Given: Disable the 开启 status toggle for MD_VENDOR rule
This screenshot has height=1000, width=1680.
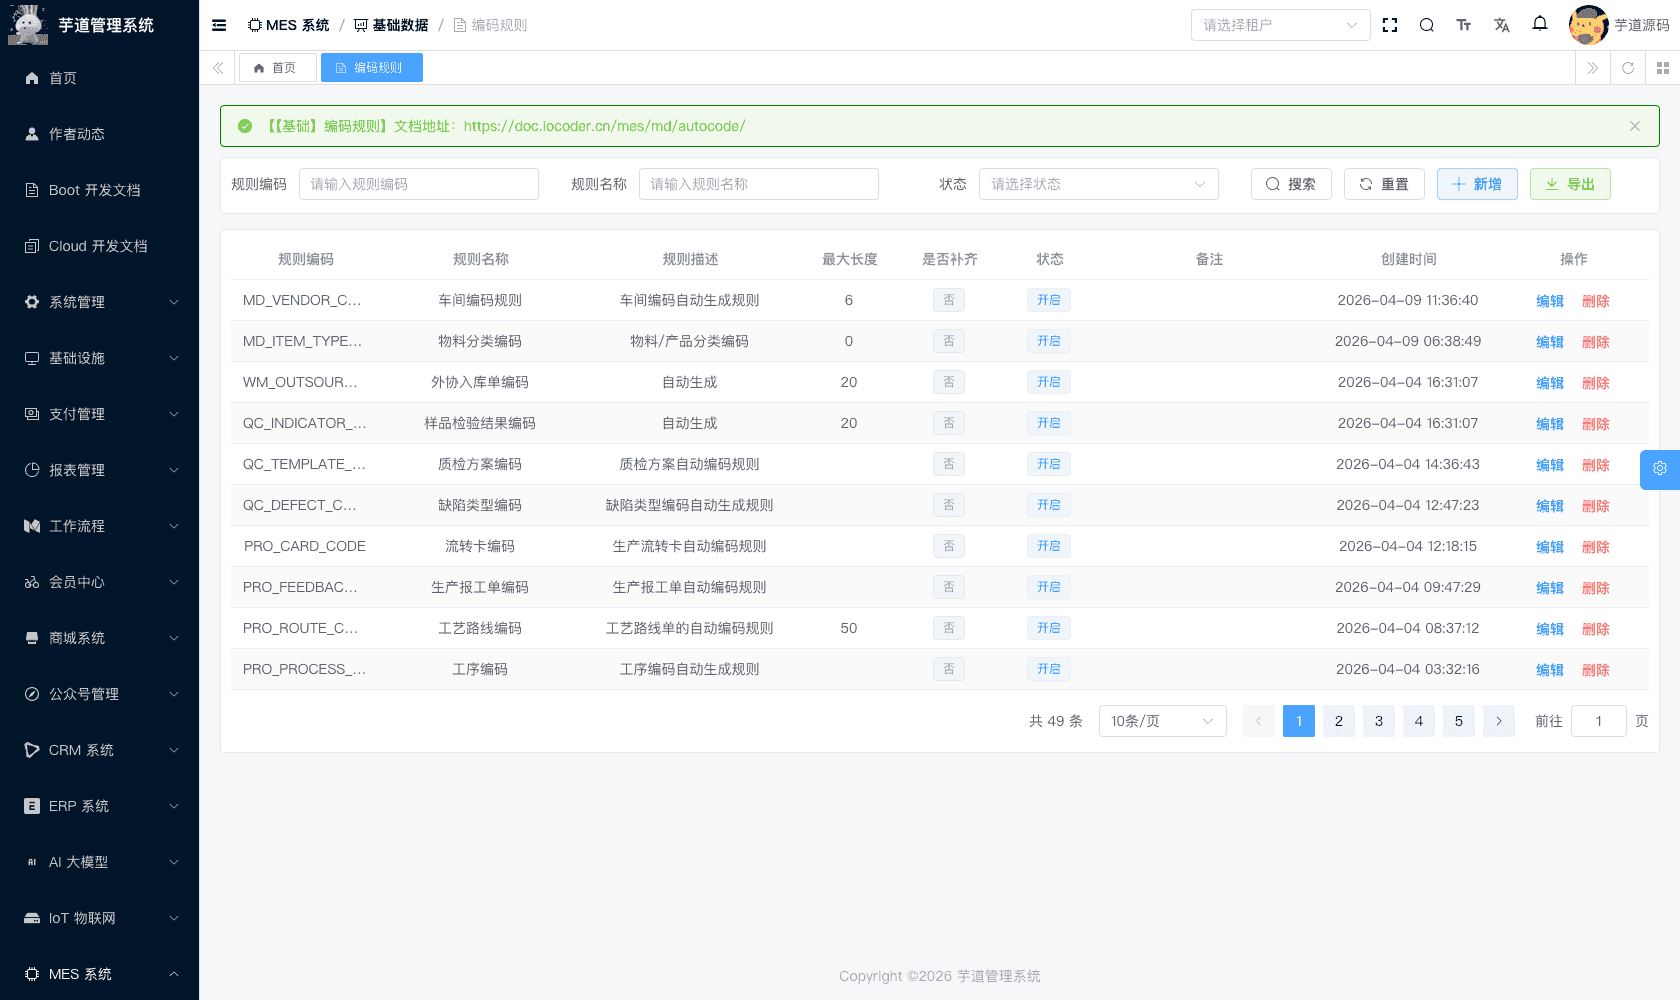Looking at the screenshot, I should (1048, 299).
